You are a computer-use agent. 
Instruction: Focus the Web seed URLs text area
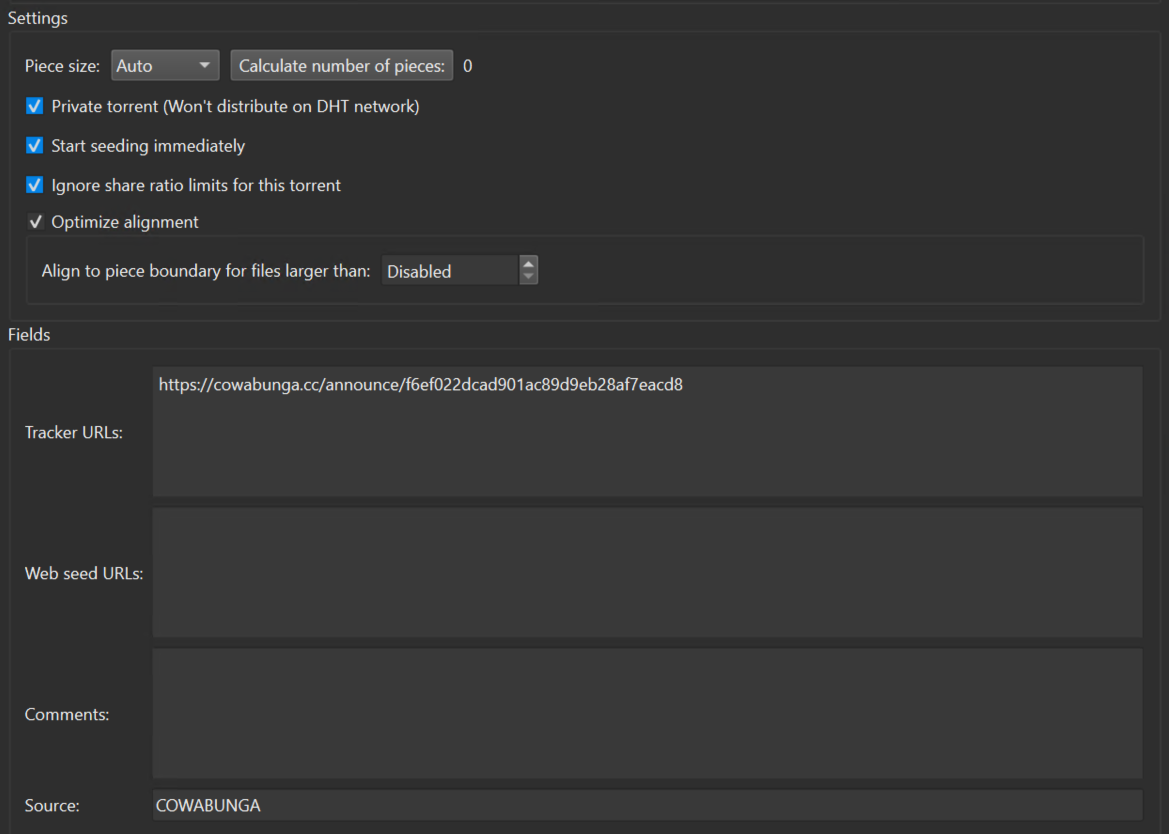coord(647,573)
